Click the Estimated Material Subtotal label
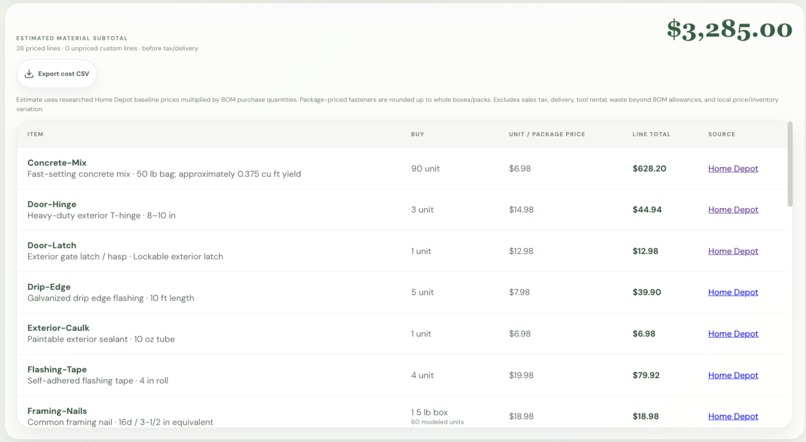This screenshot has width=806, height=442. pyautogui.click(x=72, y=38)
